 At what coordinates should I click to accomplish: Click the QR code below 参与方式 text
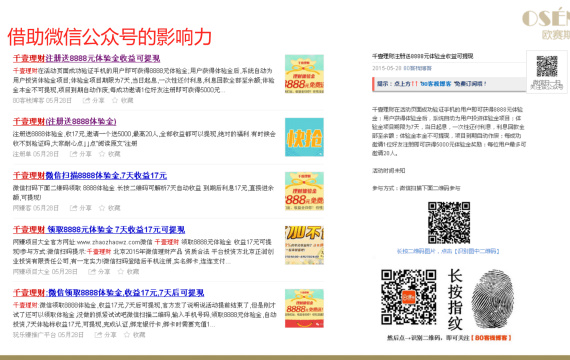449,223
